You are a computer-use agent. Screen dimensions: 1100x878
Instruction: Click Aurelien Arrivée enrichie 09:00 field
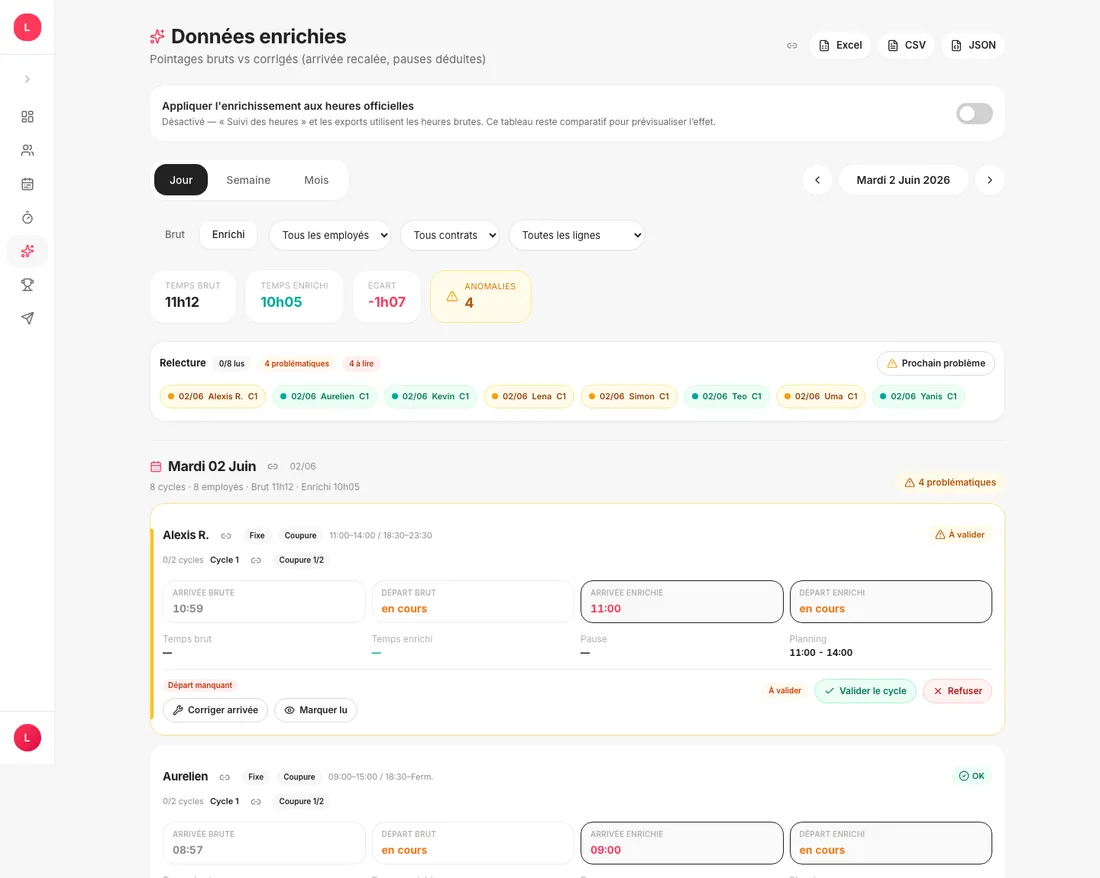pos(681,843)
